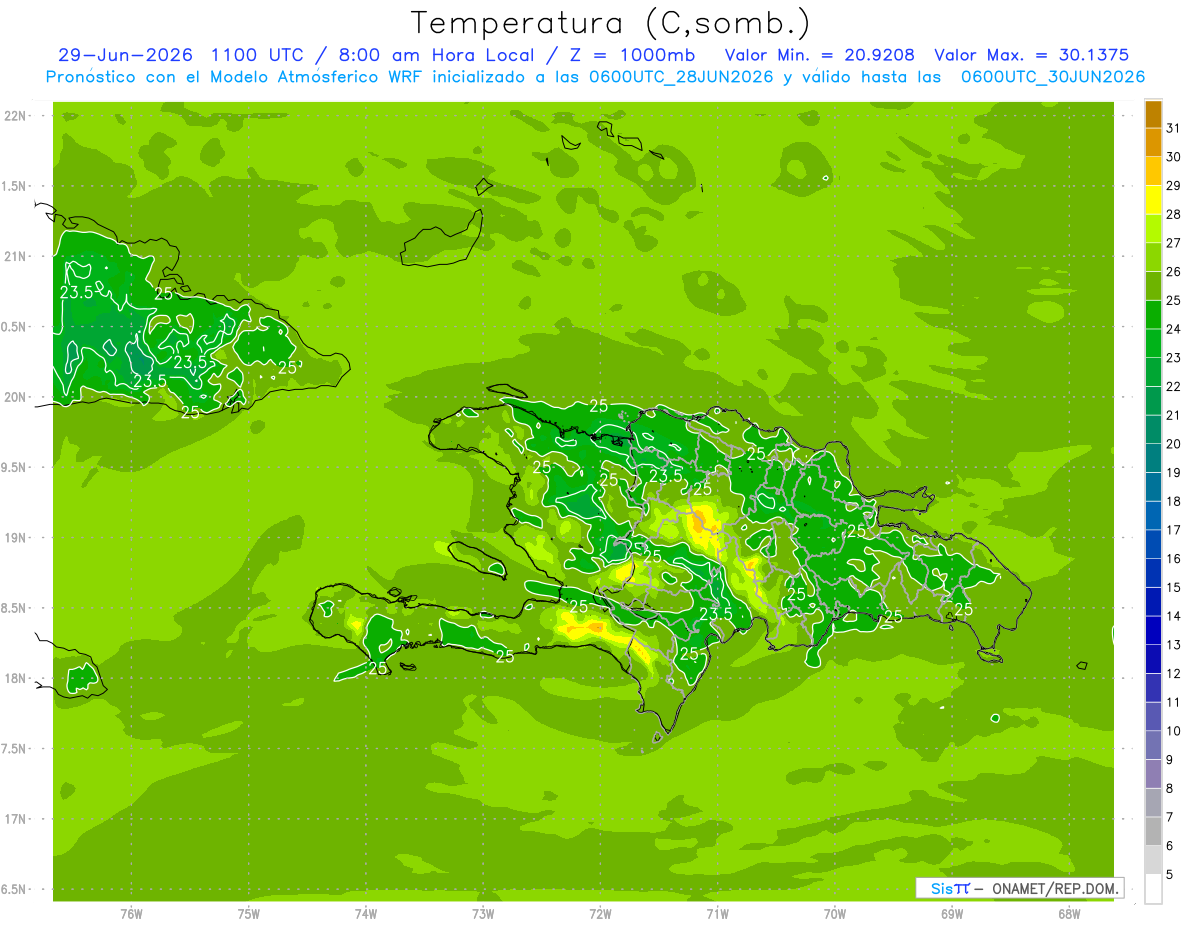Click the amber swatch between legend values 29 and 30
This screenshot has width=1200, height=927.
[x=1154, y=170]
